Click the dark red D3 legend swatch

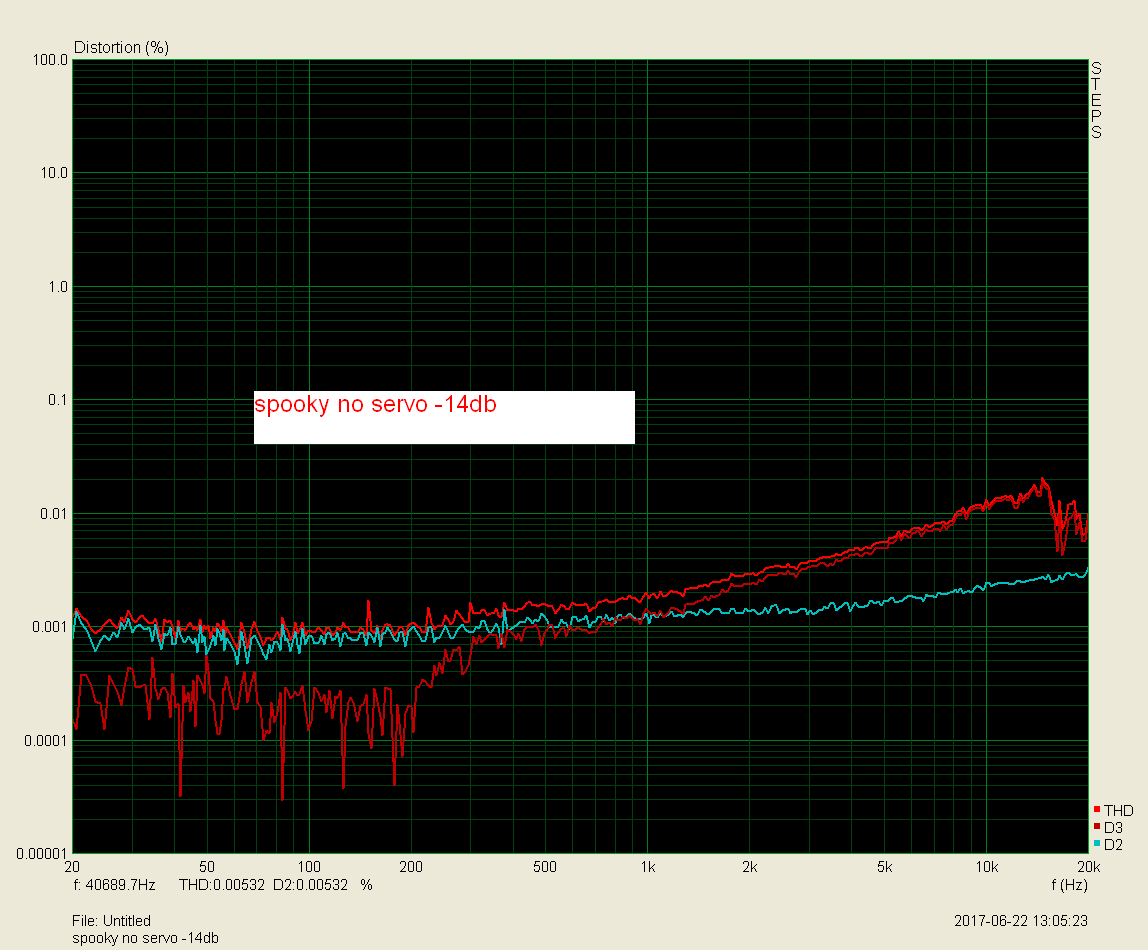click(x=1097, y=826)
